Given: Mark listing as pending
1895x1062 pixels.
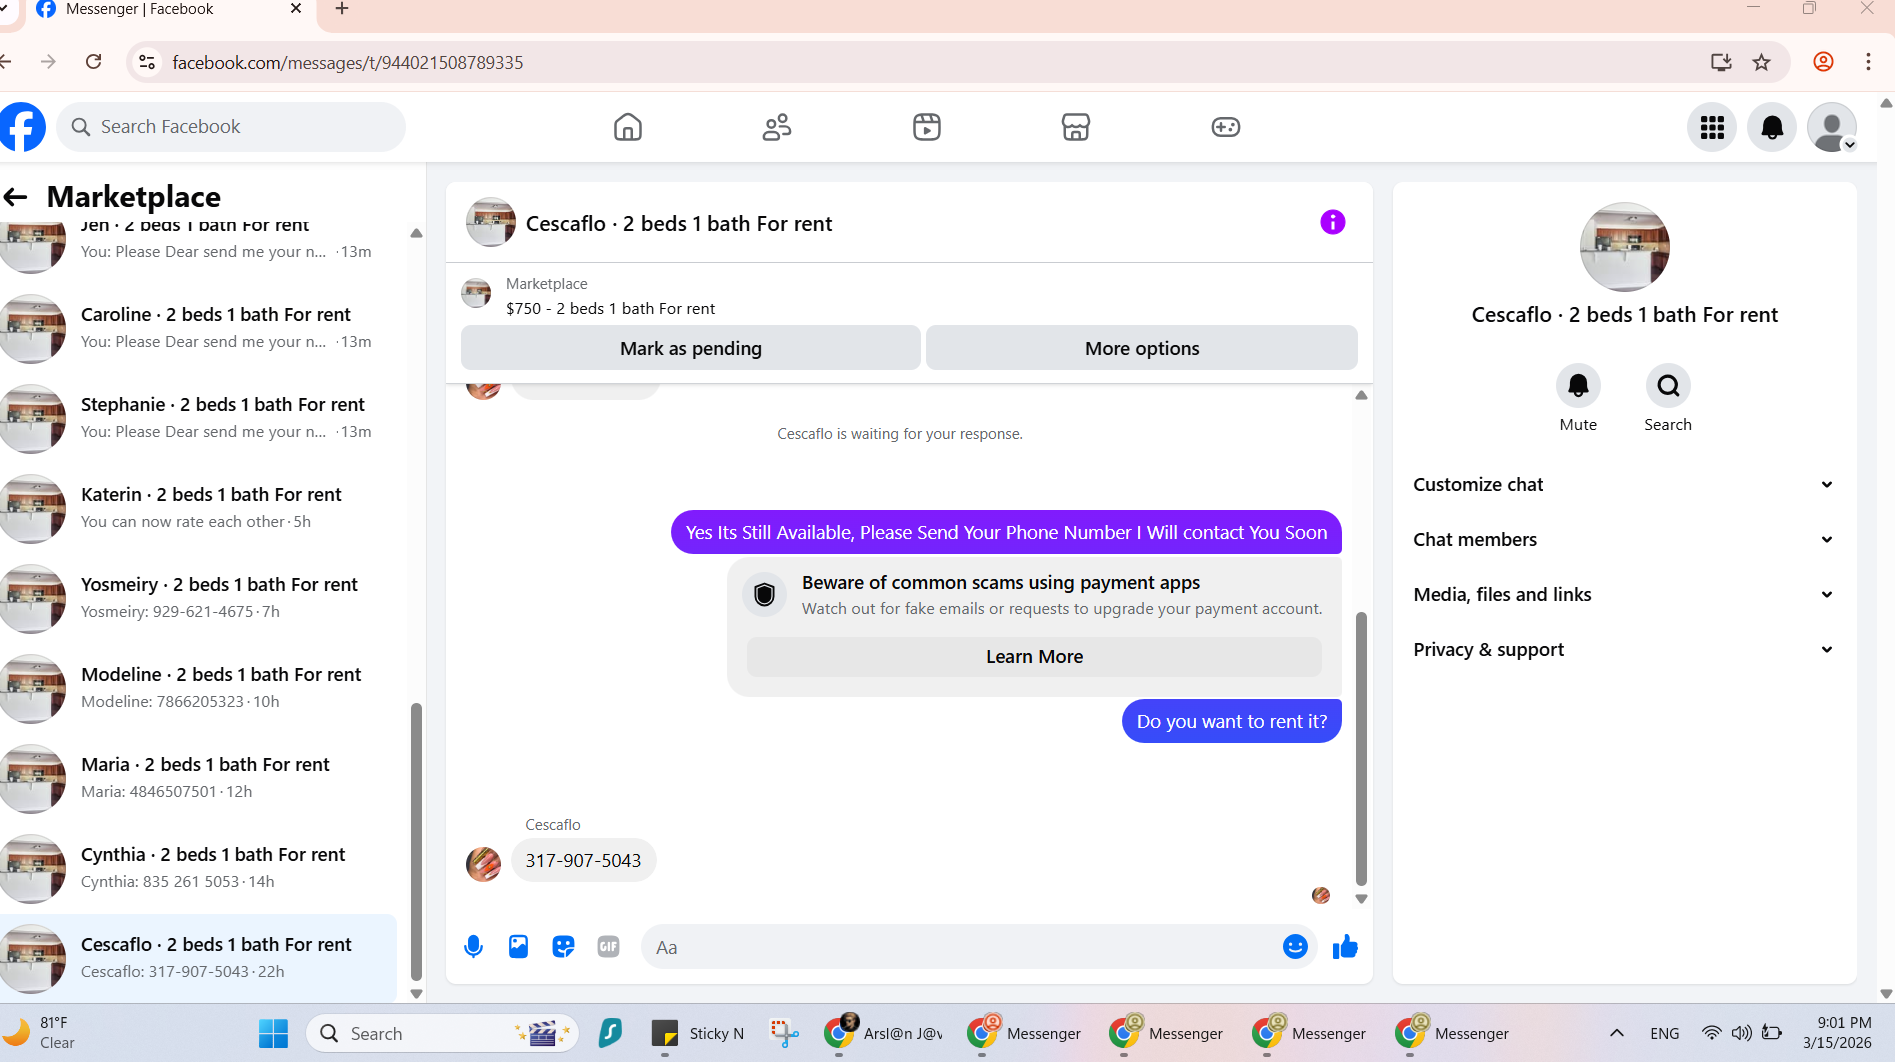Looking at the screenshot, I should [691, 348].
